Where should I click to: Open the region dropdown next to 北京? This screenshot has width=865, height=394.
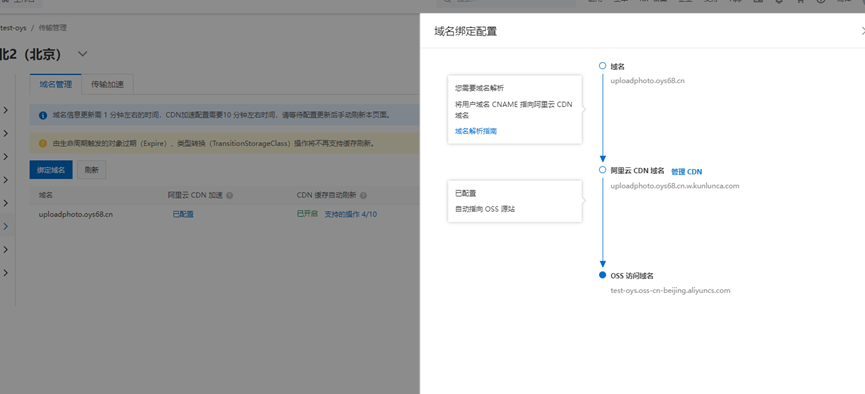(x=83, y=54)
